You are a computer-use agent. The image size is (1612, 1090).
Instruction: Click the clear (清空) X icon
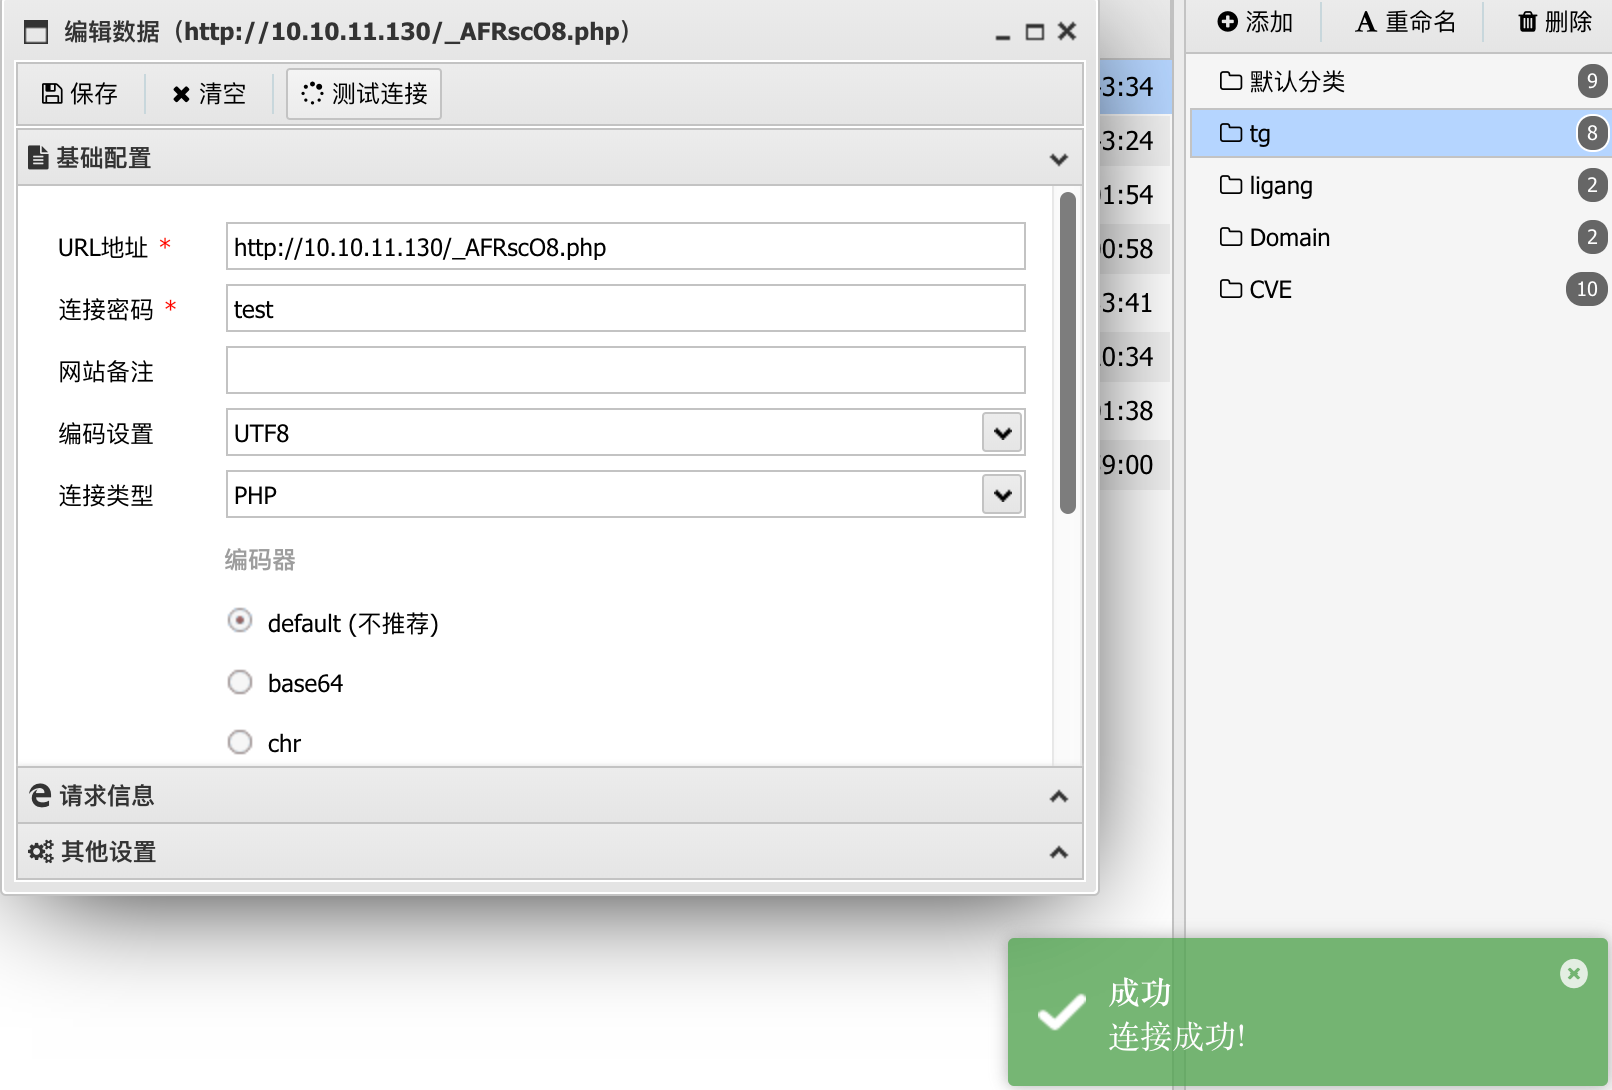[x=181, y=94]
